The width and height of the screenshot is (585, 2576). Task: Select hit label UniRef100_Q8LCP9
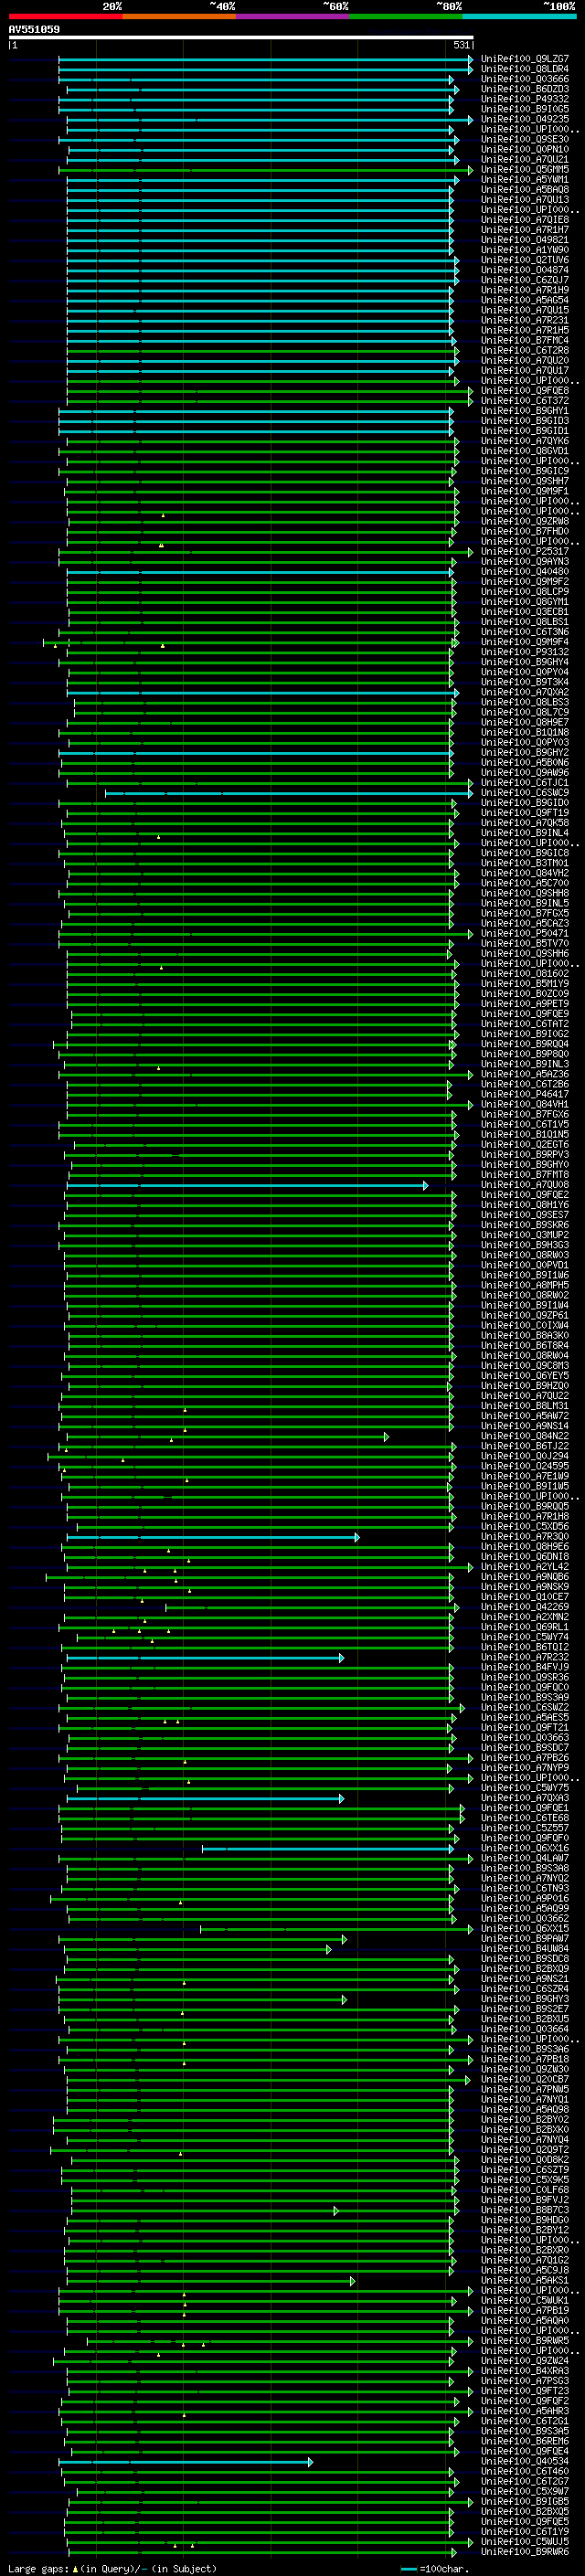point(525,592)
